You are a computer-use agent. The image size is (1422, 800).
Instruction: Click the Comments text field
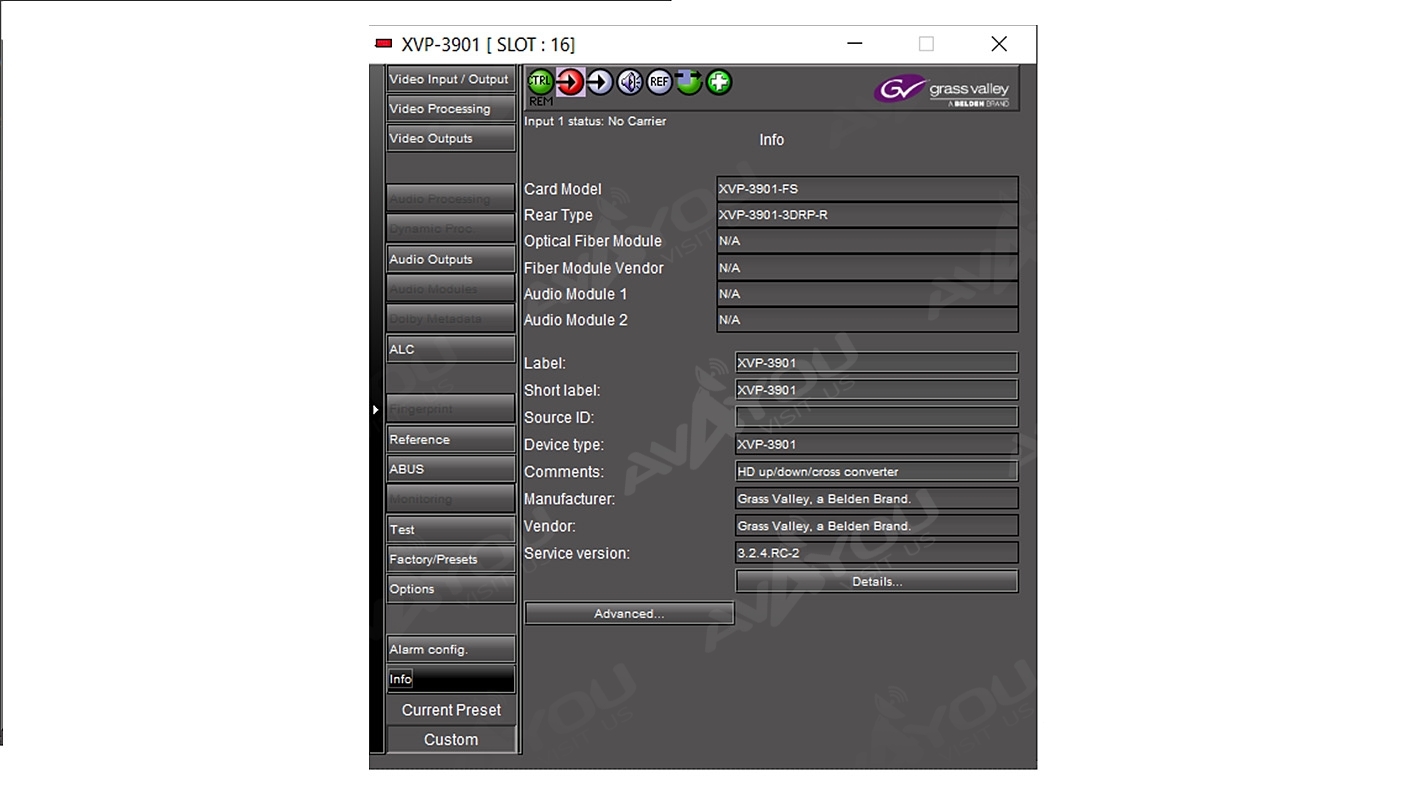[876, 471]
